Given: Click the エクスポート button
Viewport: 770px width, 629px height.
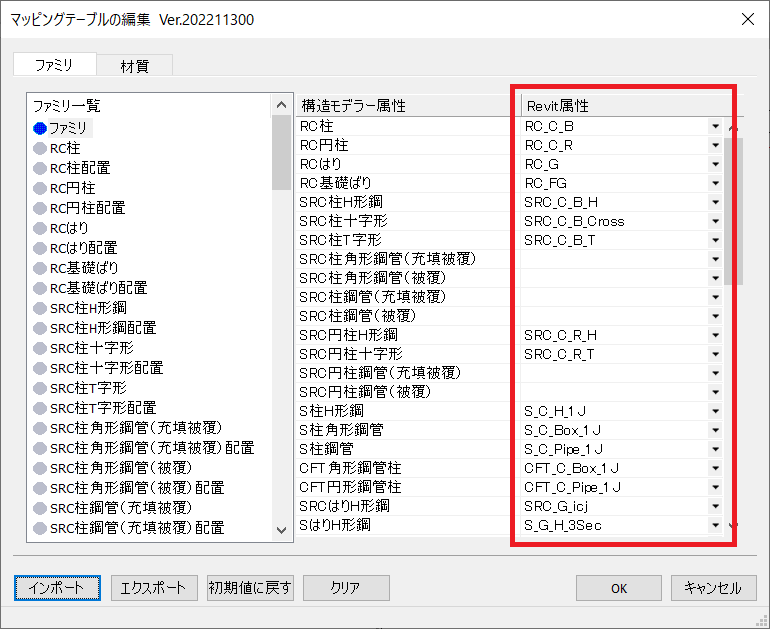Looking at the screenshot, I should coord(154,588).
